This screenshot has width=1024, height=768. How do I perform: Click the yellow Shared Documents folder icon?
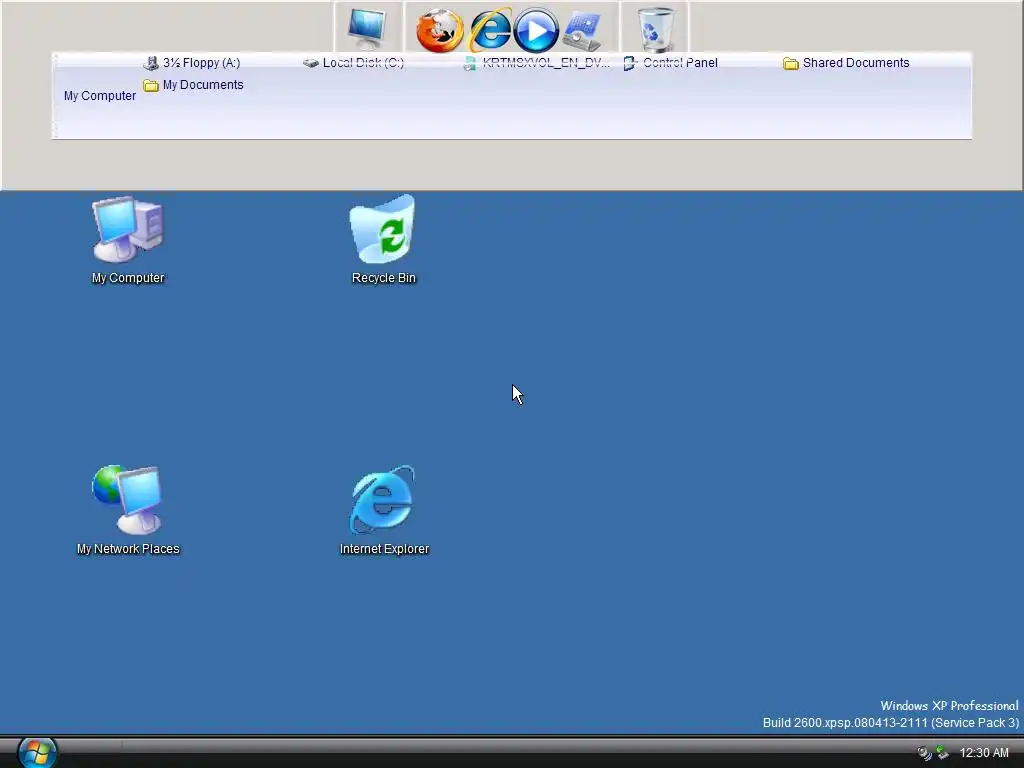tap(791, 63)
